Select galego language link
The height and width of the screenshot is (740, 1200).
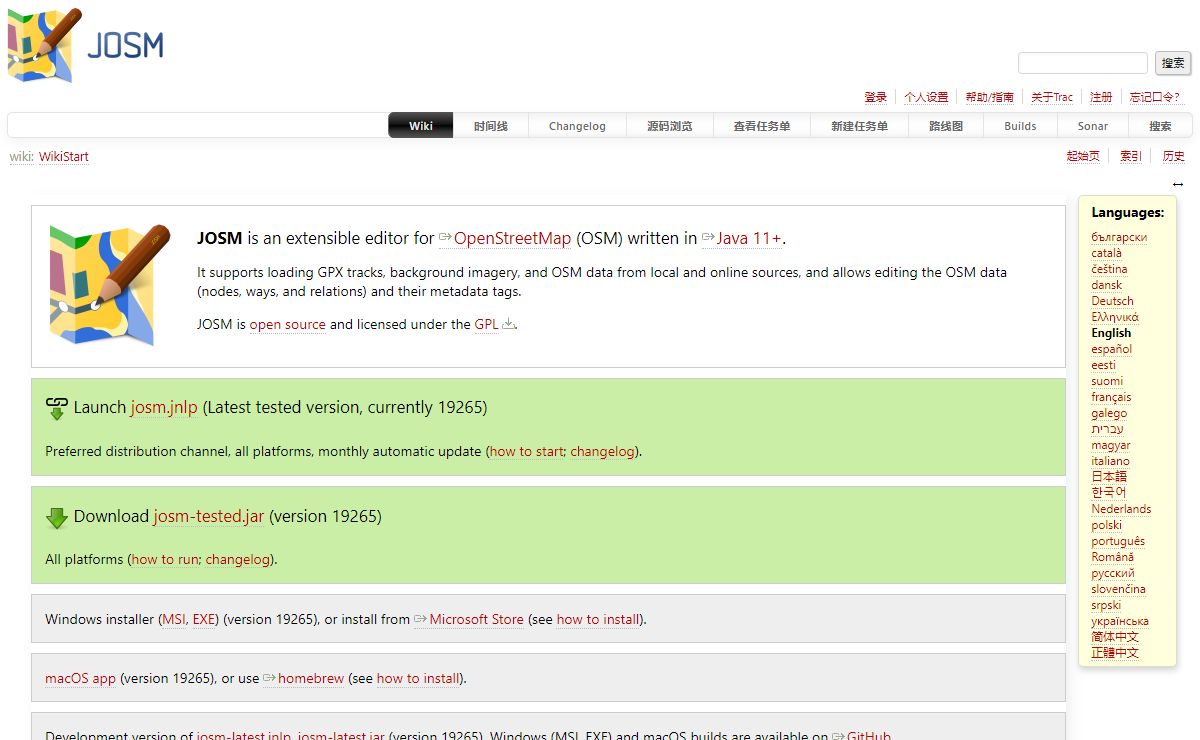(1109, 413)
